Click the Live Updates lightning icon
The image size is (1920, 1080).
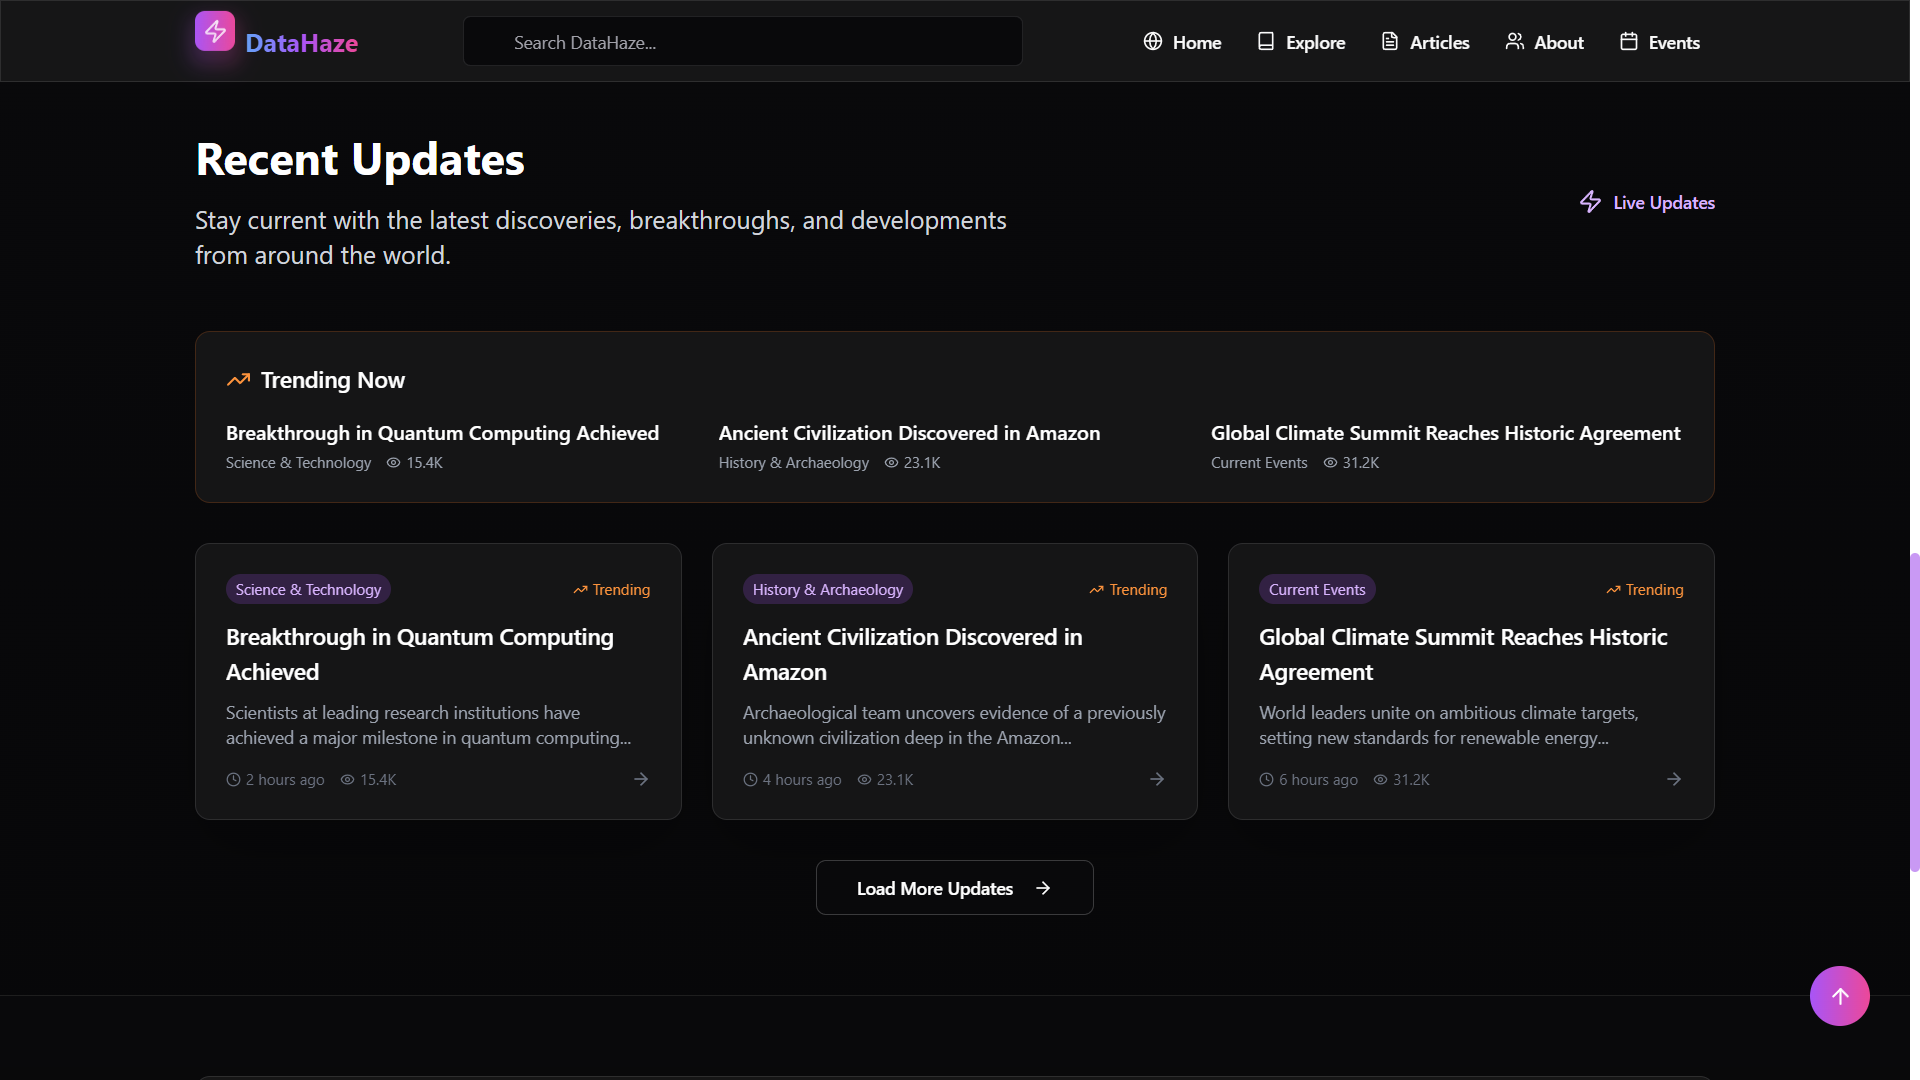[1590, 202]
